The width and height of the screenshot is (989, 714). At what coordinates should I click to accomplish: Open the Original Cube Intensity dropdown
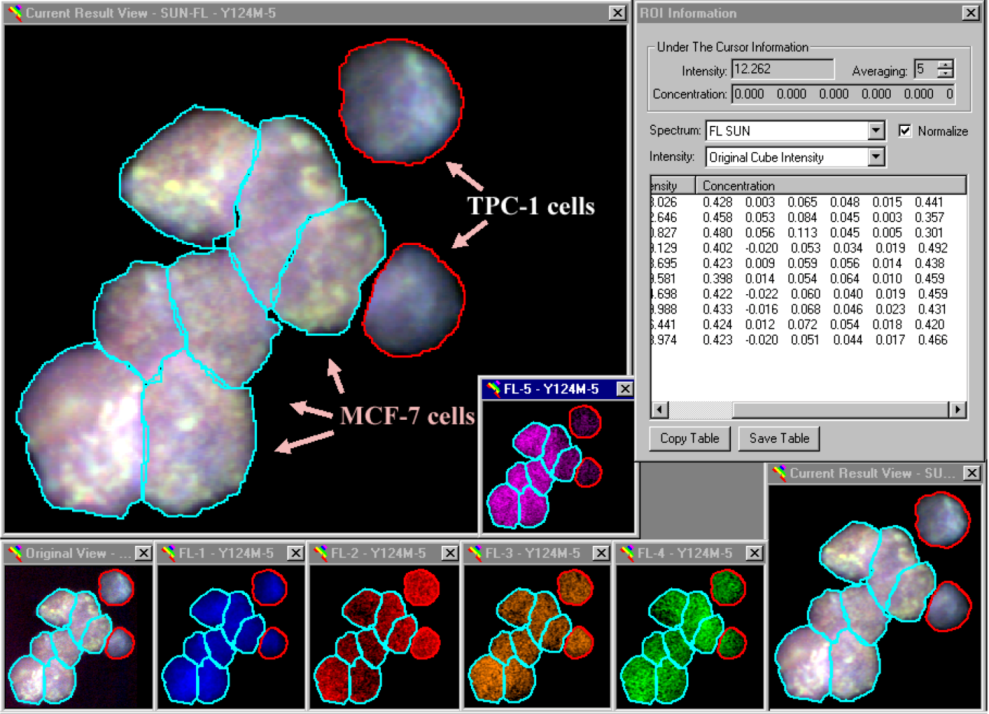point(877,157)
